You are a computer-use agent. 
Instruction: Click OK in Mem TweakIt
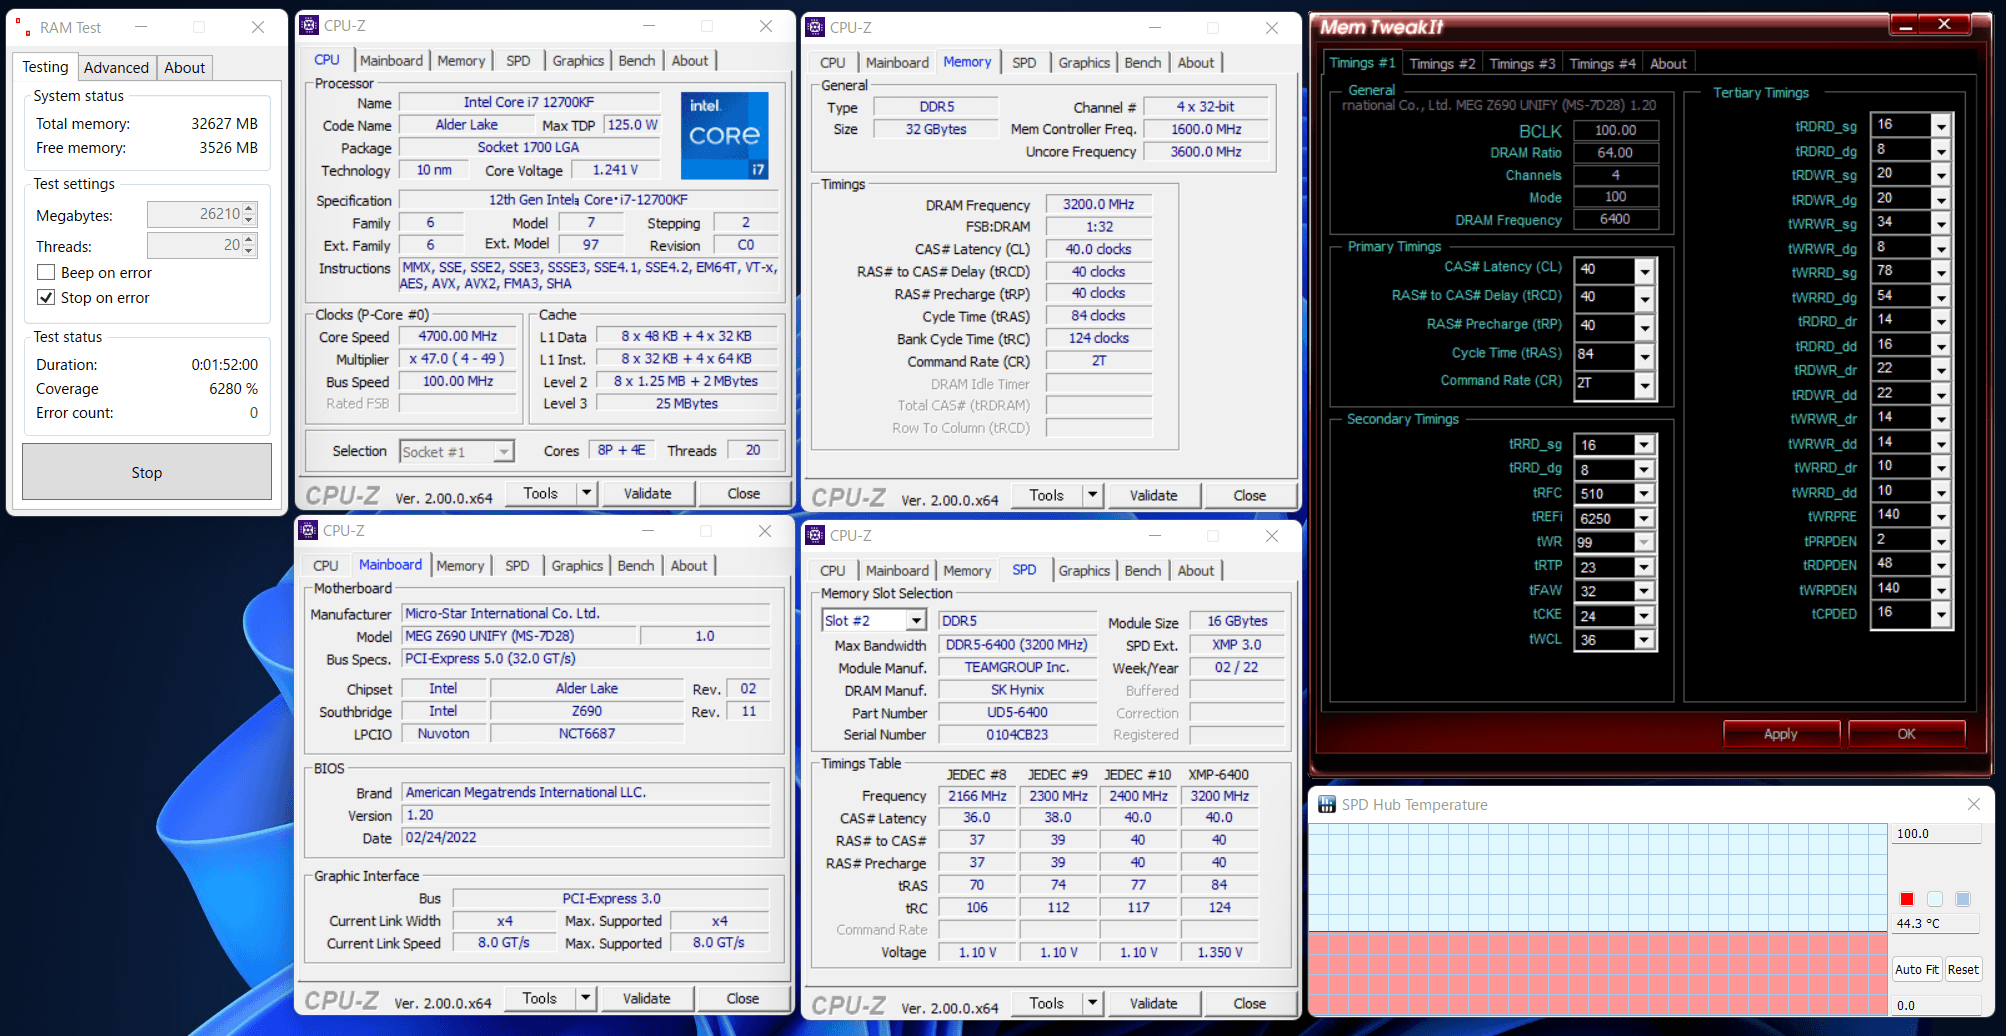tap(1906, 734)
